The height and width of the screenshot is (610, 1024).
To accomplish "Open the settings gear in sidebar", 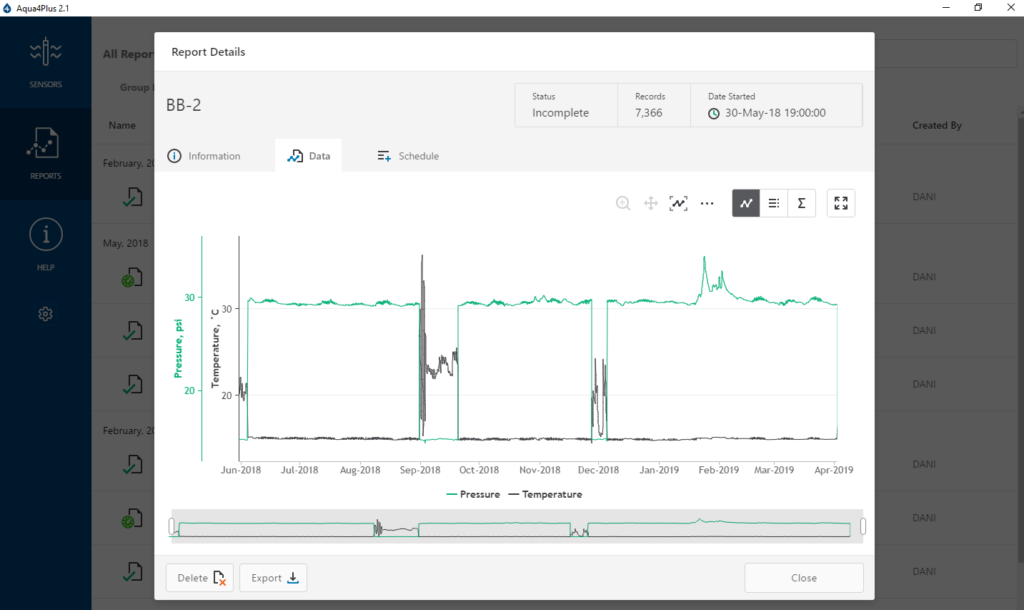I will click(x=45, y=314).
